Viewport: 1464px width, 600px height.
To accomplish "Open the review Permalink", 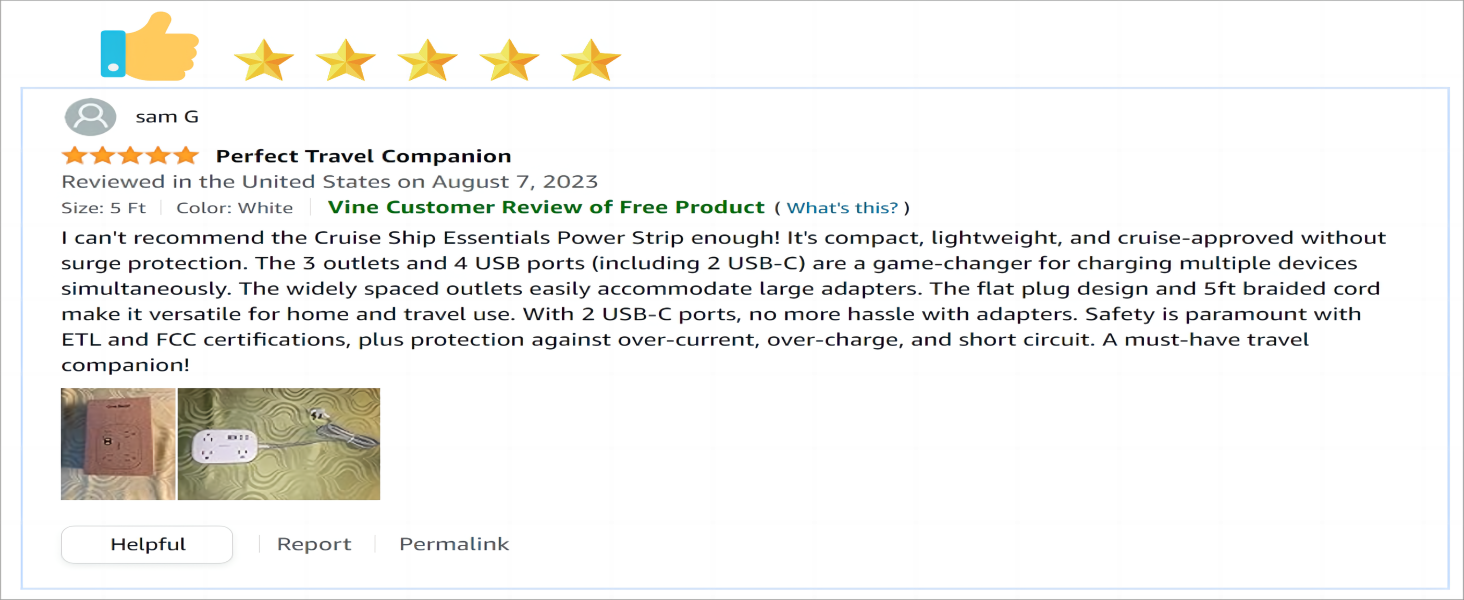I will point(454,545).
